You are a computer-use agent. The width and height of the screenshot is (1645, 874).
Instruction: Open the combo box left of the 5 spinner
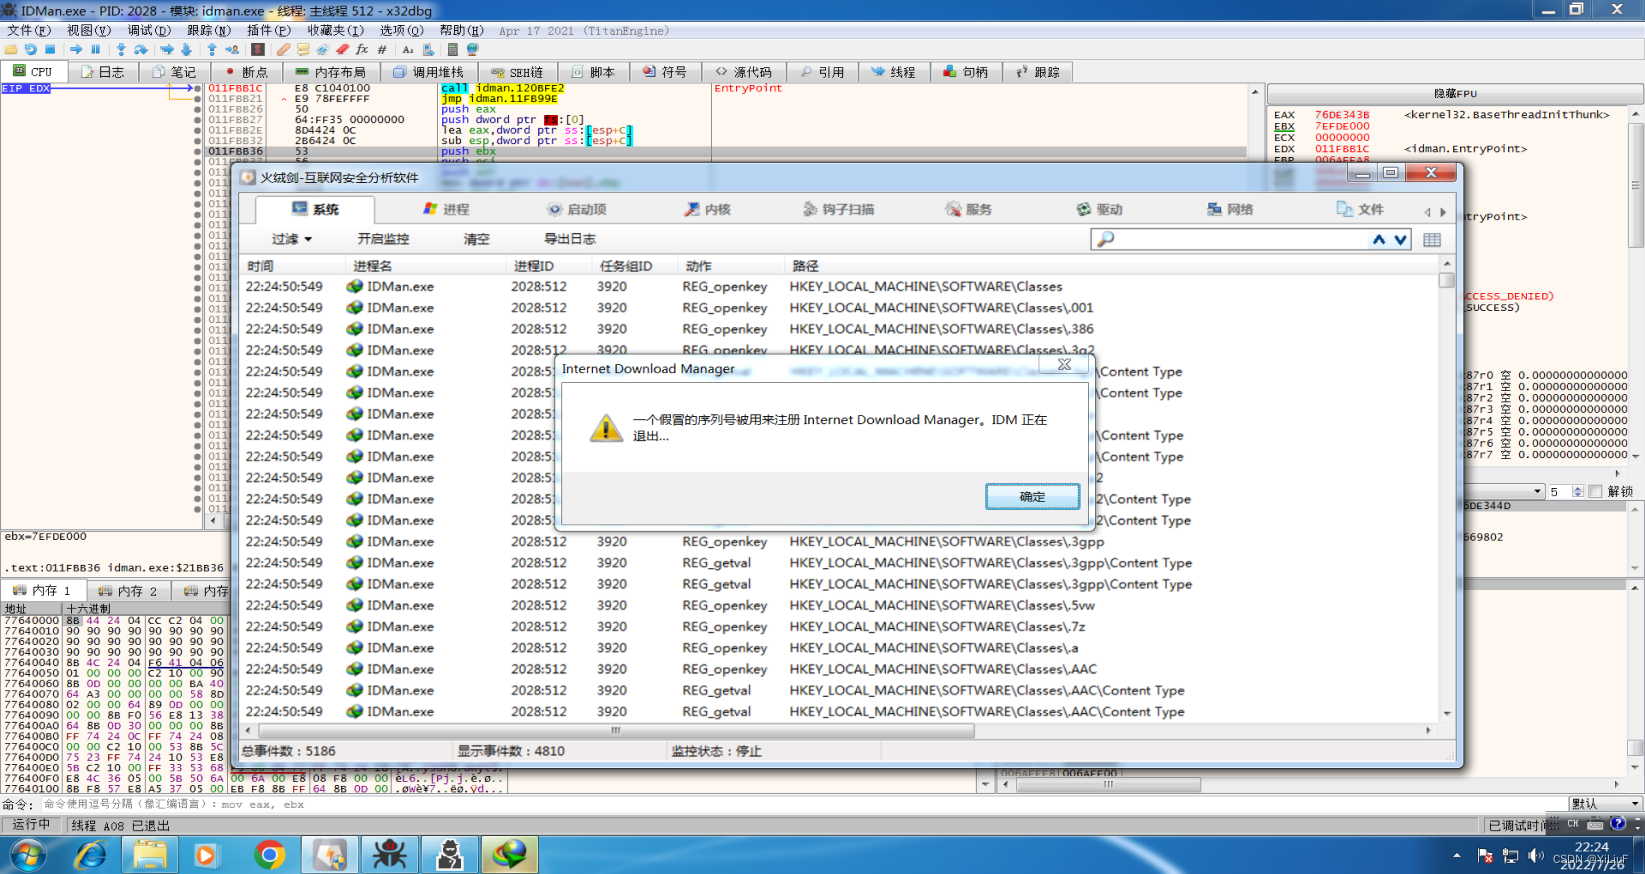(x=1503, y=491)
